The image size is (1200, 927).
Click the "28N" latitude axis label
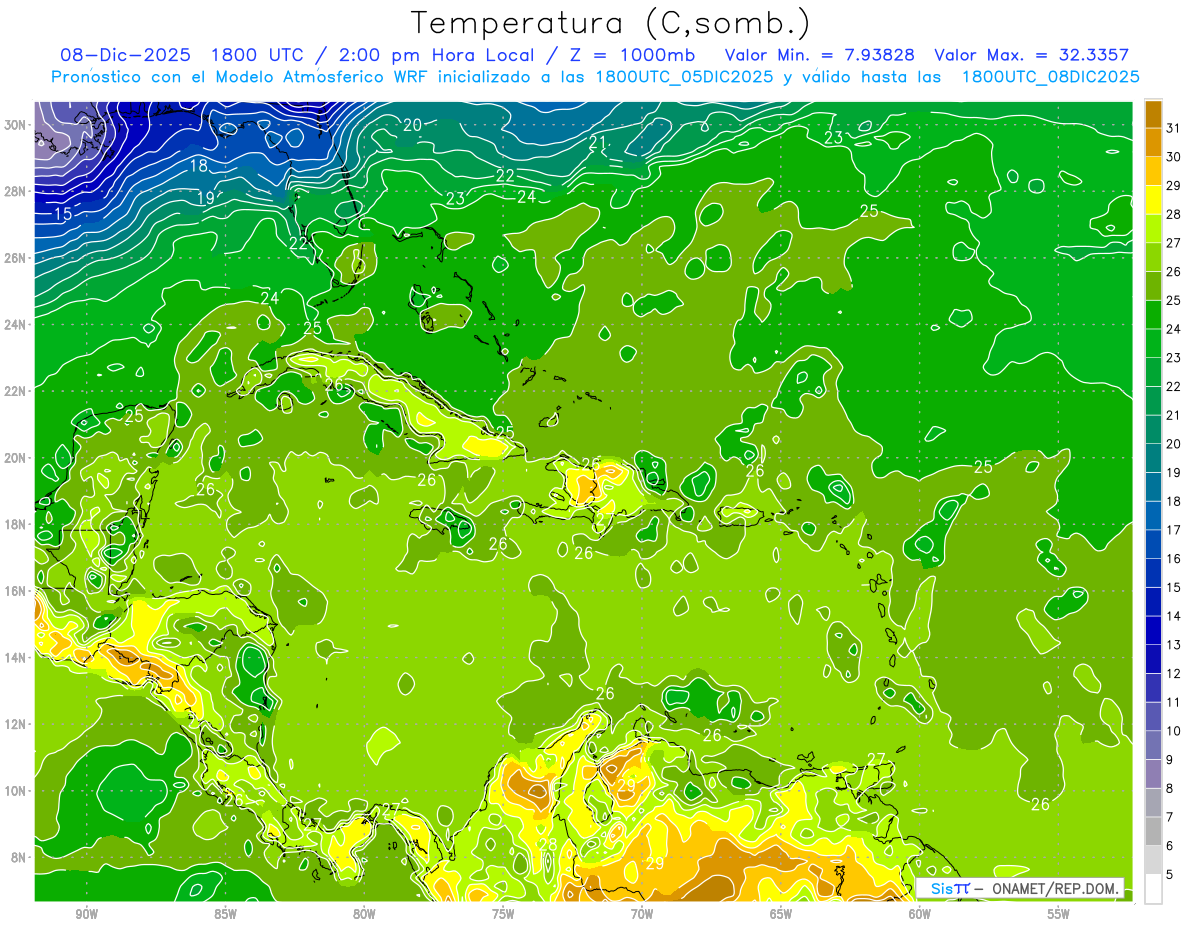coord(16,191)
